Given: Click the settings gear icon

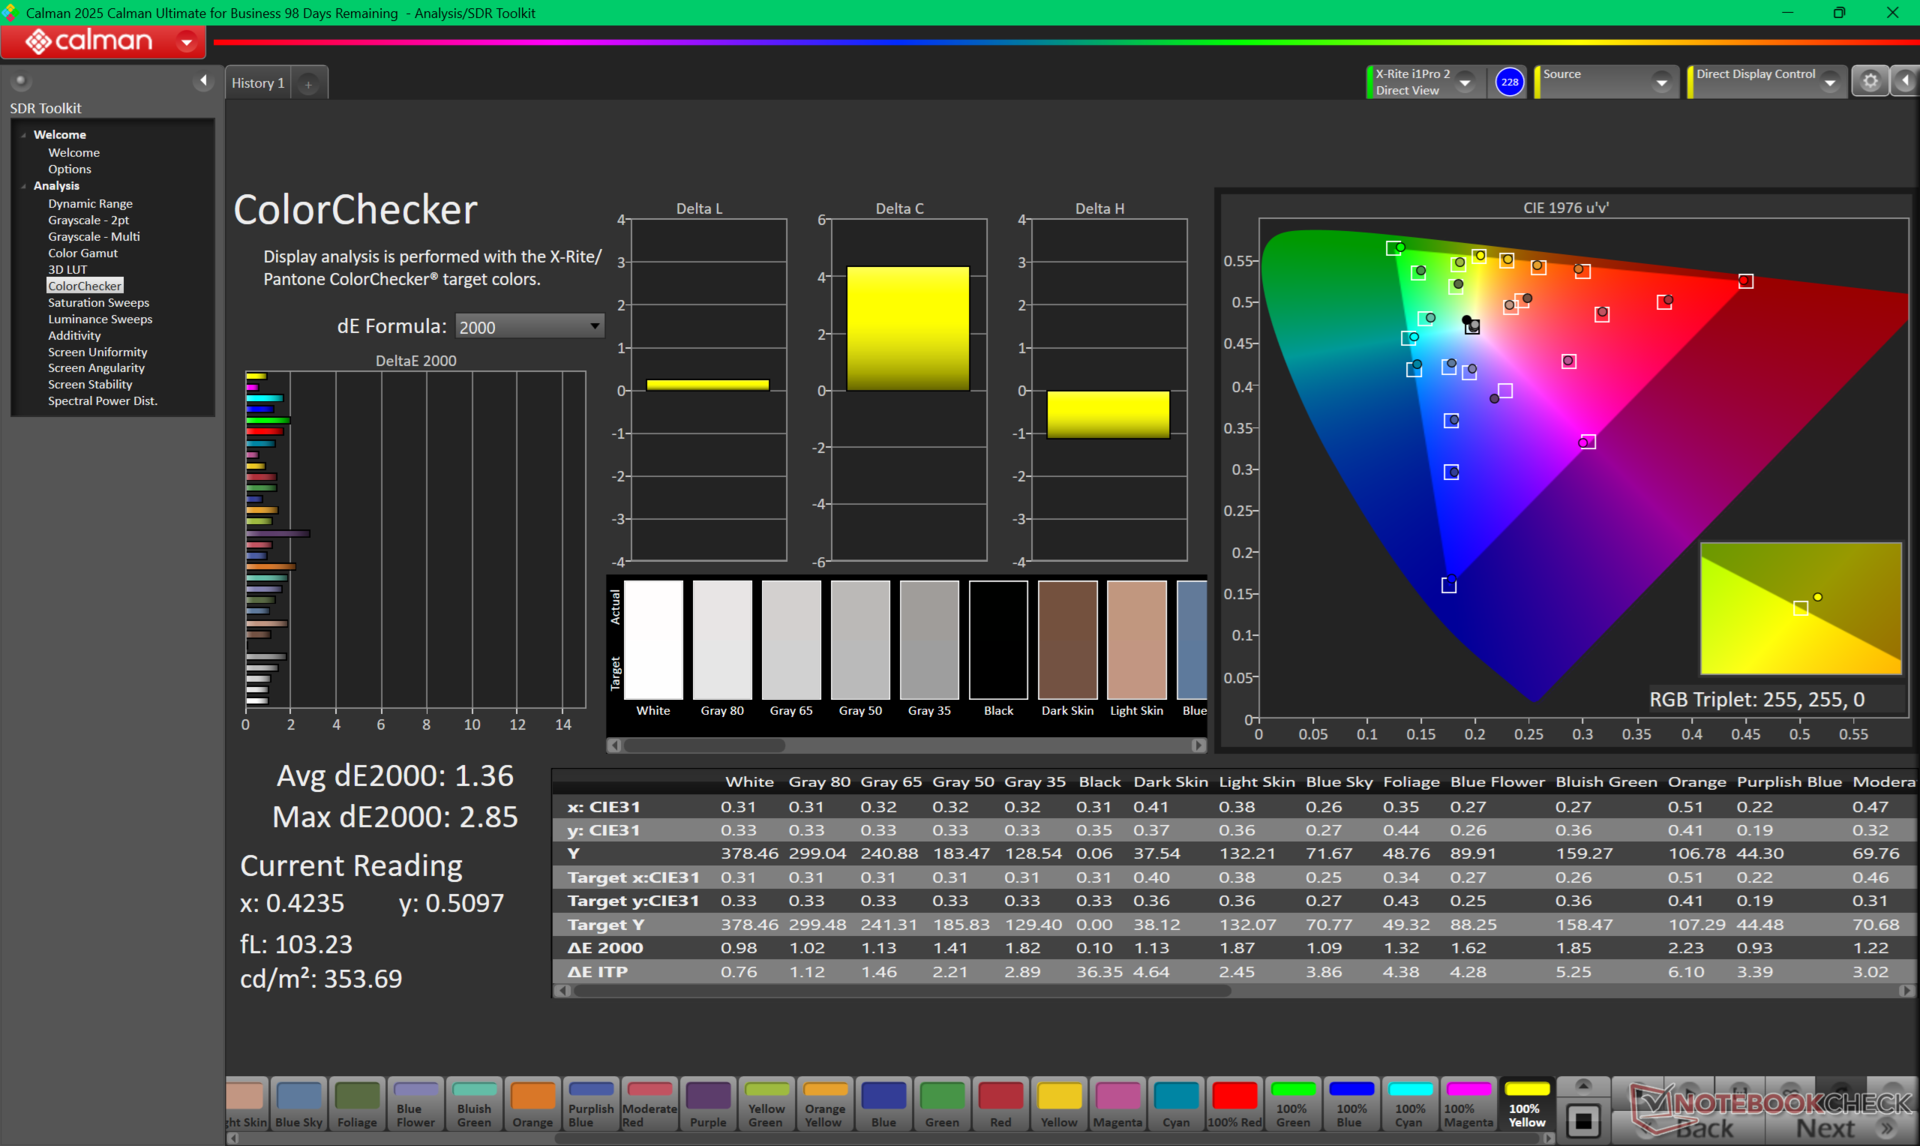Looking at the screenshot, I should coord(1870,82).
